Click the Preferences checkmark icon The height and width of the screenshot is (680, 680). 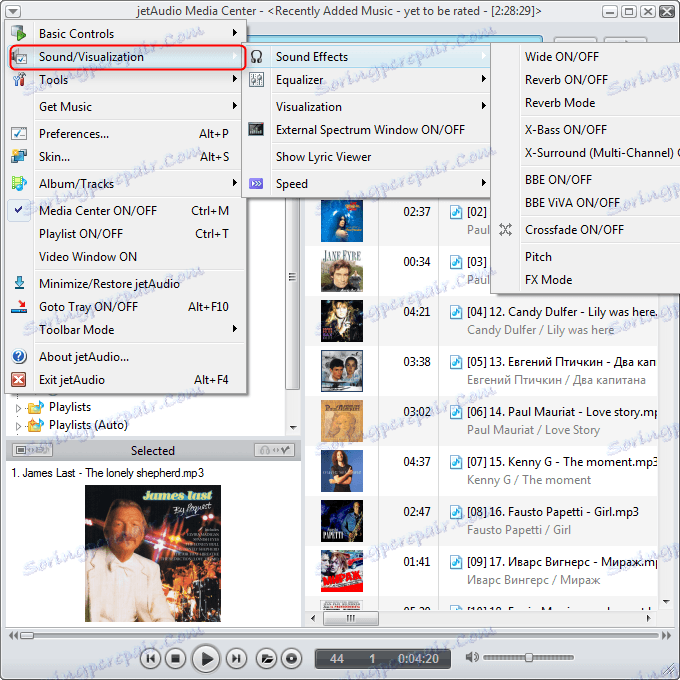pyautogui.click(x=19, y=134)
